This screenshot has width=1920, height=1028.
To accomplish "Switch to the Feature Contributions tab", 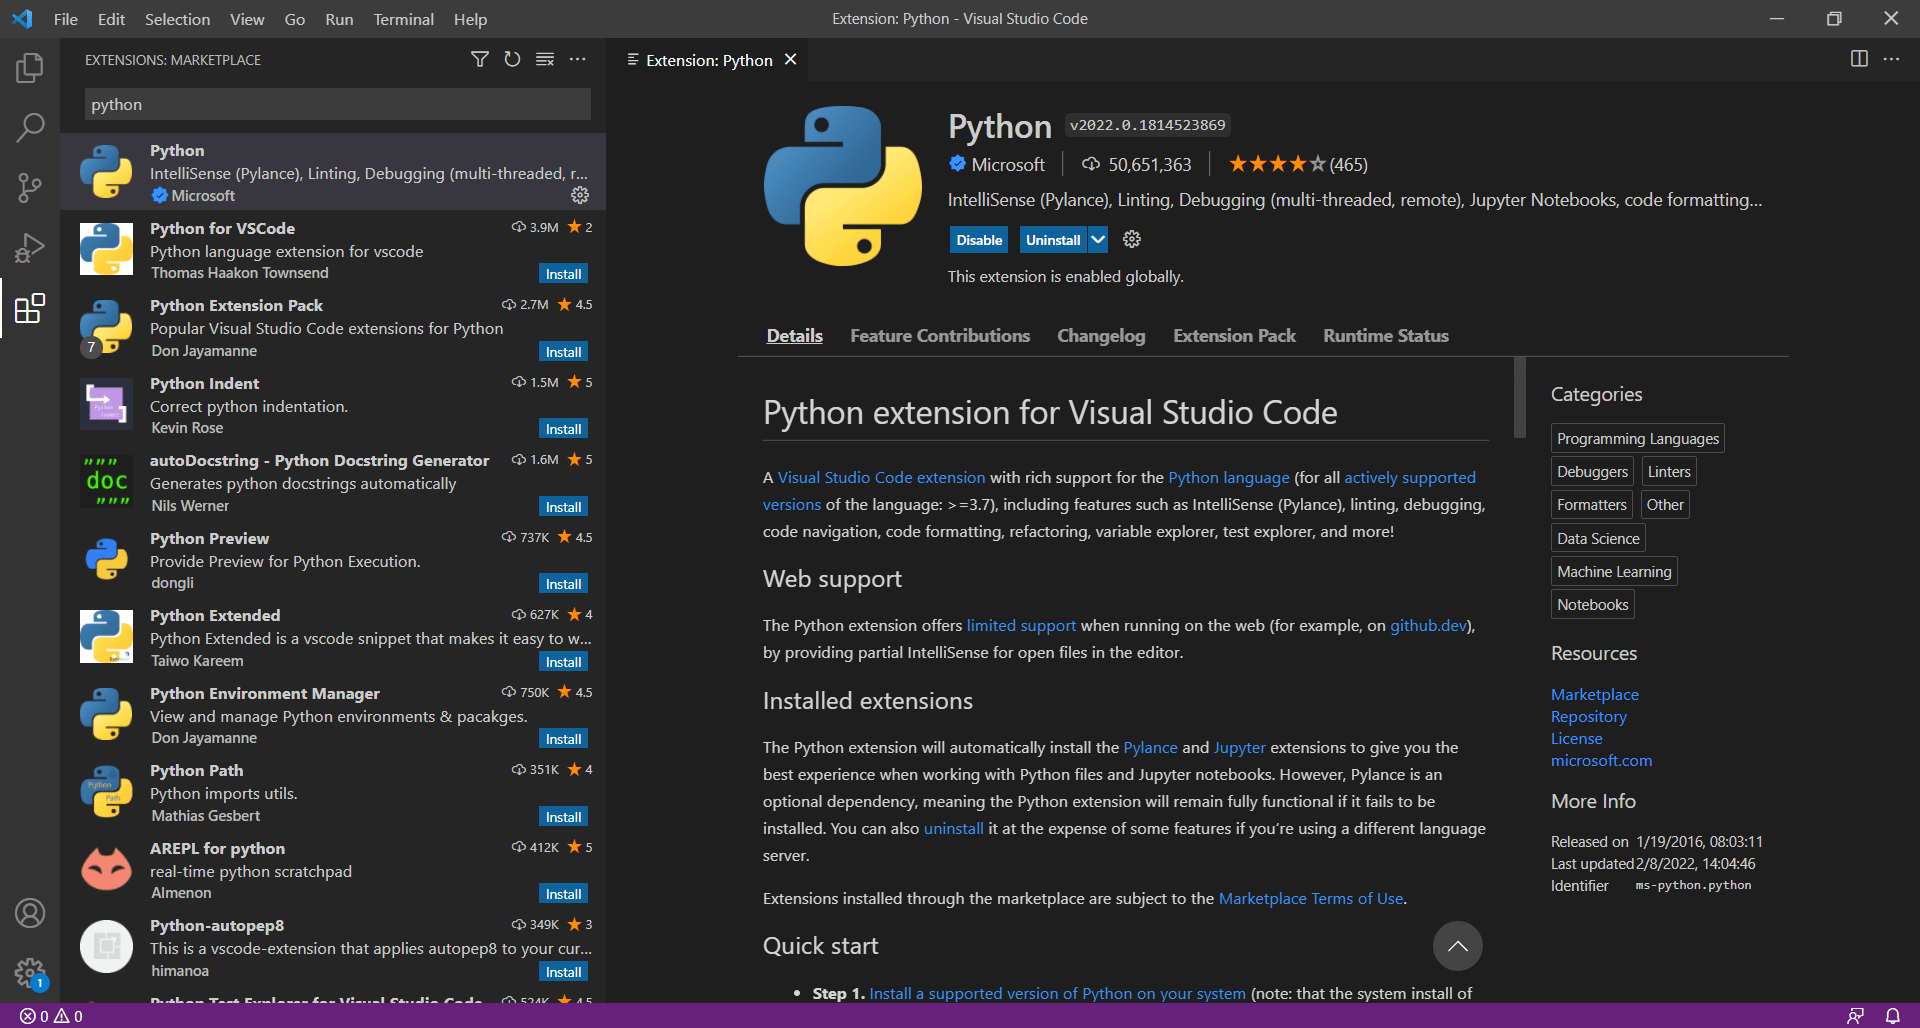I will point(940,336).
